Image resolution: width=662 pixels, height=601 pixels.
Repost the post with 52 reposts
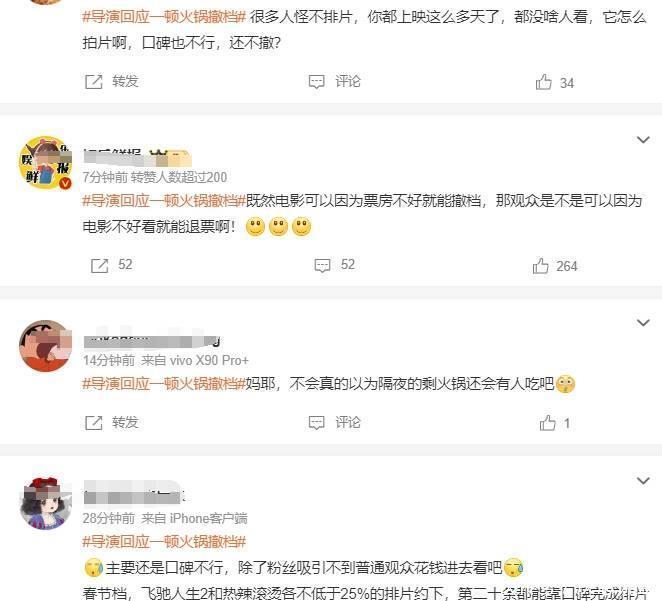[x=111, y=265]
